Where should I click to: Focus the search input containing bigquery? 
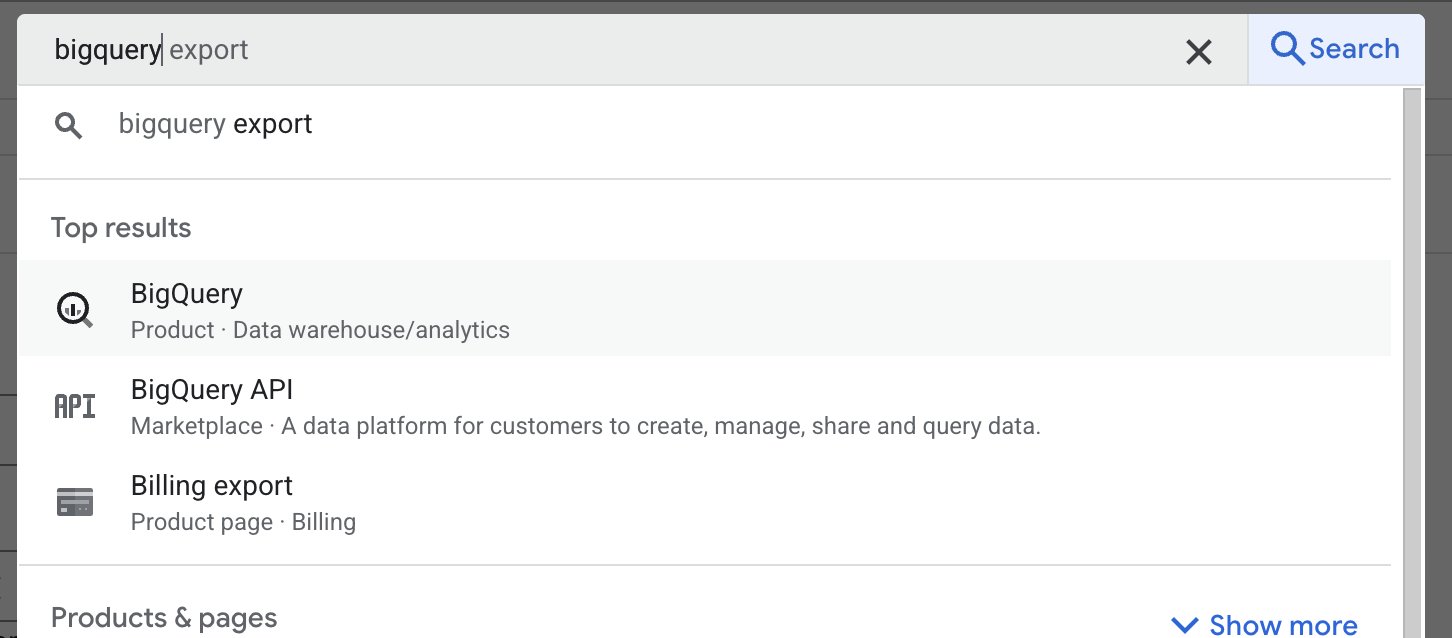(600, 50)
